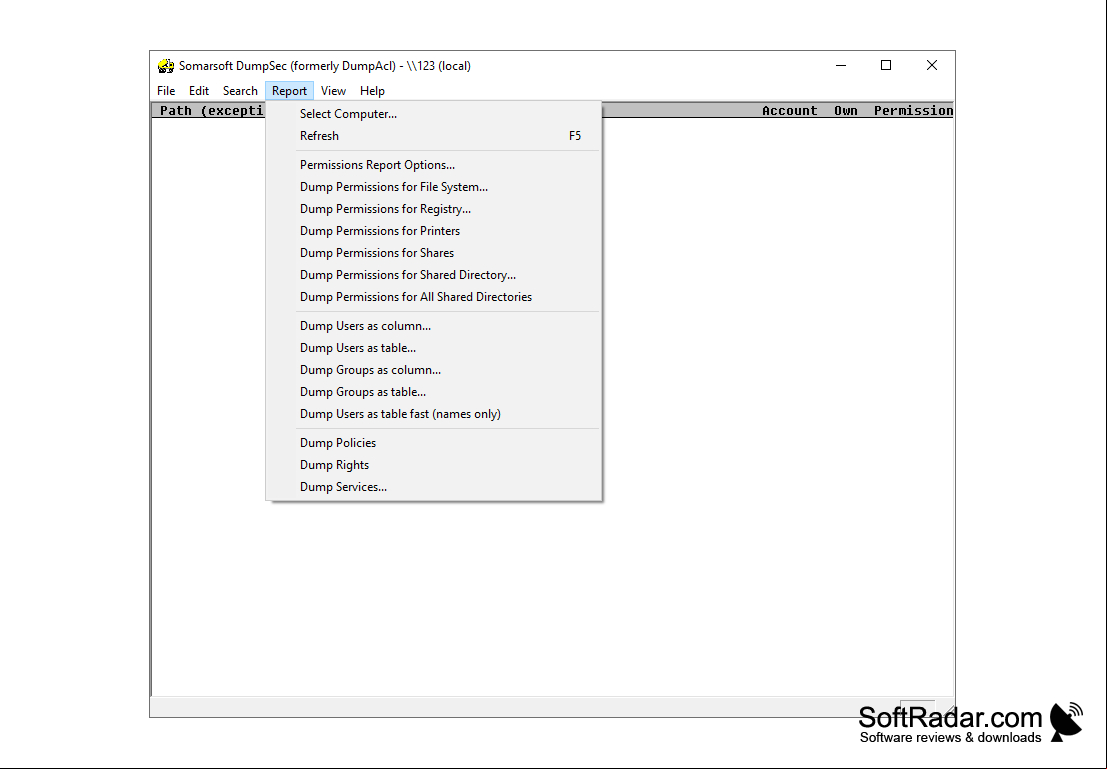The height and width of the screenshot is (769, 1107).
Task: Select Dump Permissions for All Shared Directories
Action: click(433, 297)
